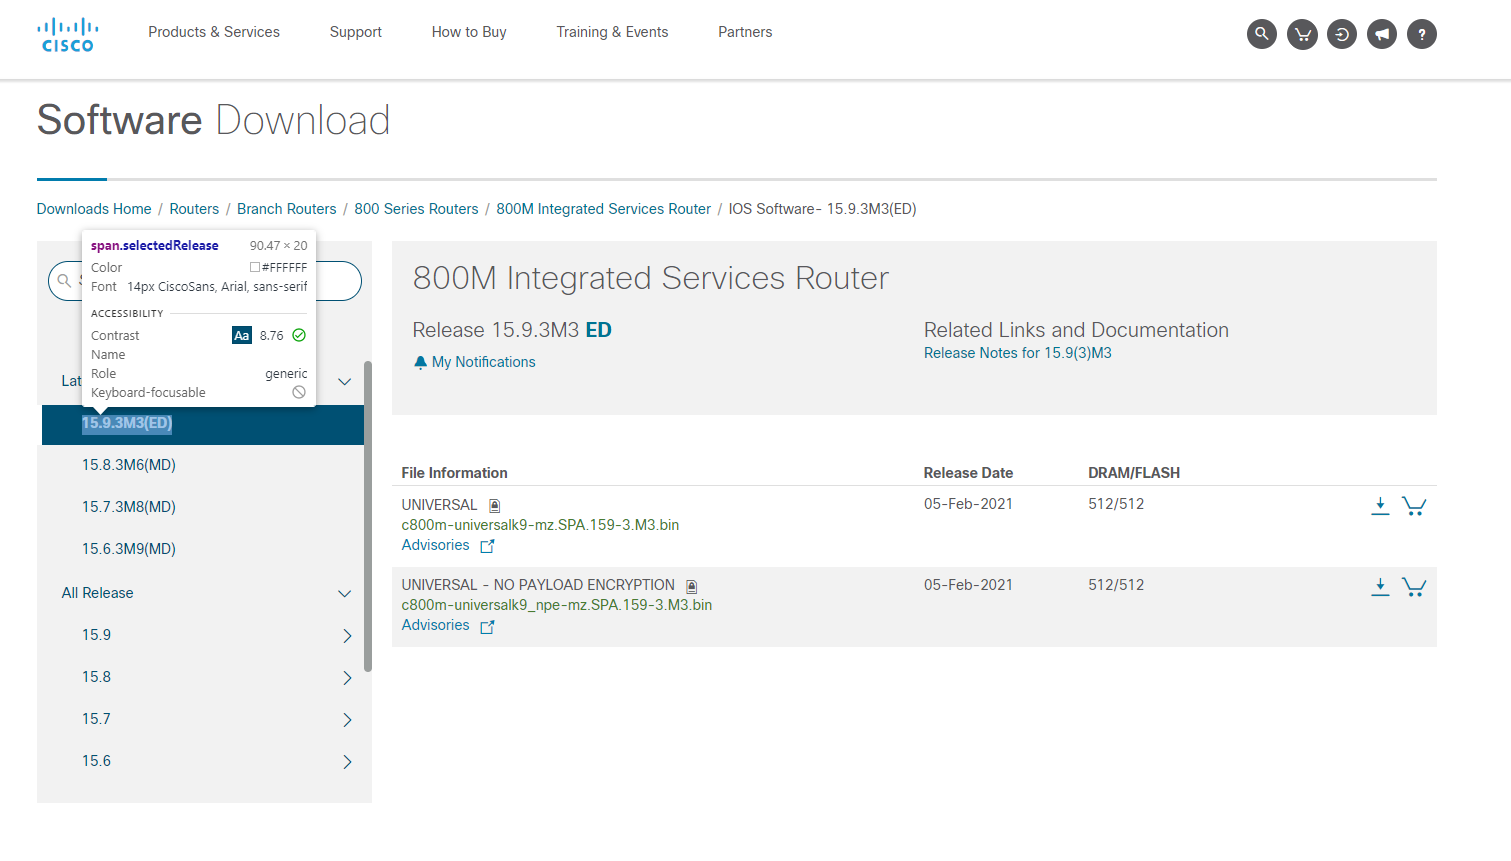Image resolution: width=1511 pixels, height=861 pixels.
Task: Download the c800m-universalk9-mz file via download icon
Action: pos(1380,506)
